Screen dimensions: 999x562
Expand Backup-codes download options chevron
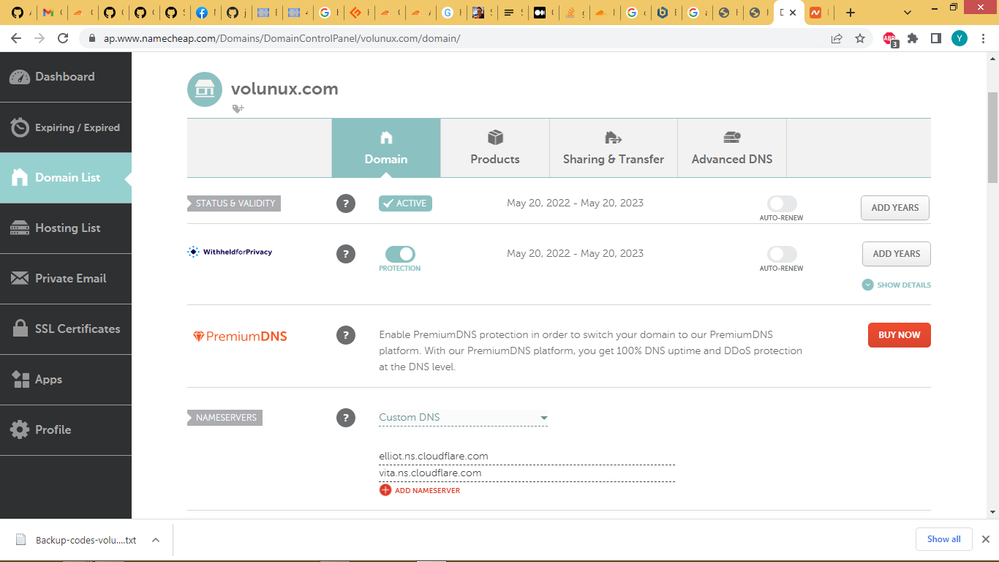(x=155, y=540)
